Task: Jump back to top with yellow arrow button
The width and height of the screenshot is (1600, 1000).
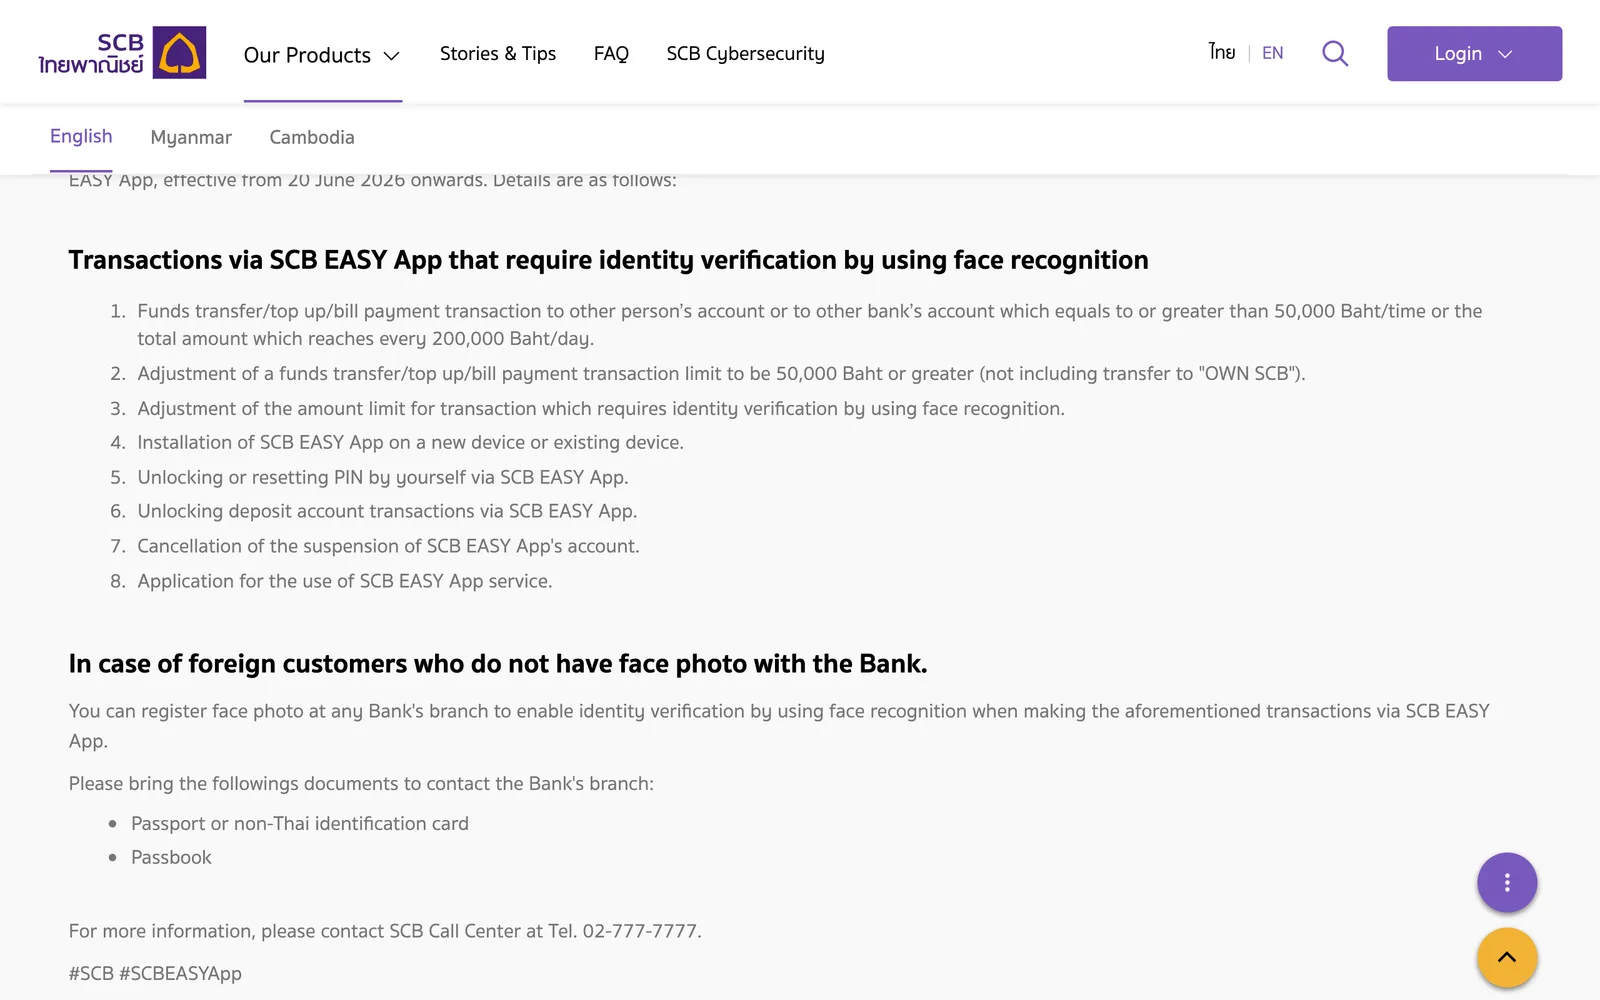Action: pyautogui.click(x=1507, y=958)
